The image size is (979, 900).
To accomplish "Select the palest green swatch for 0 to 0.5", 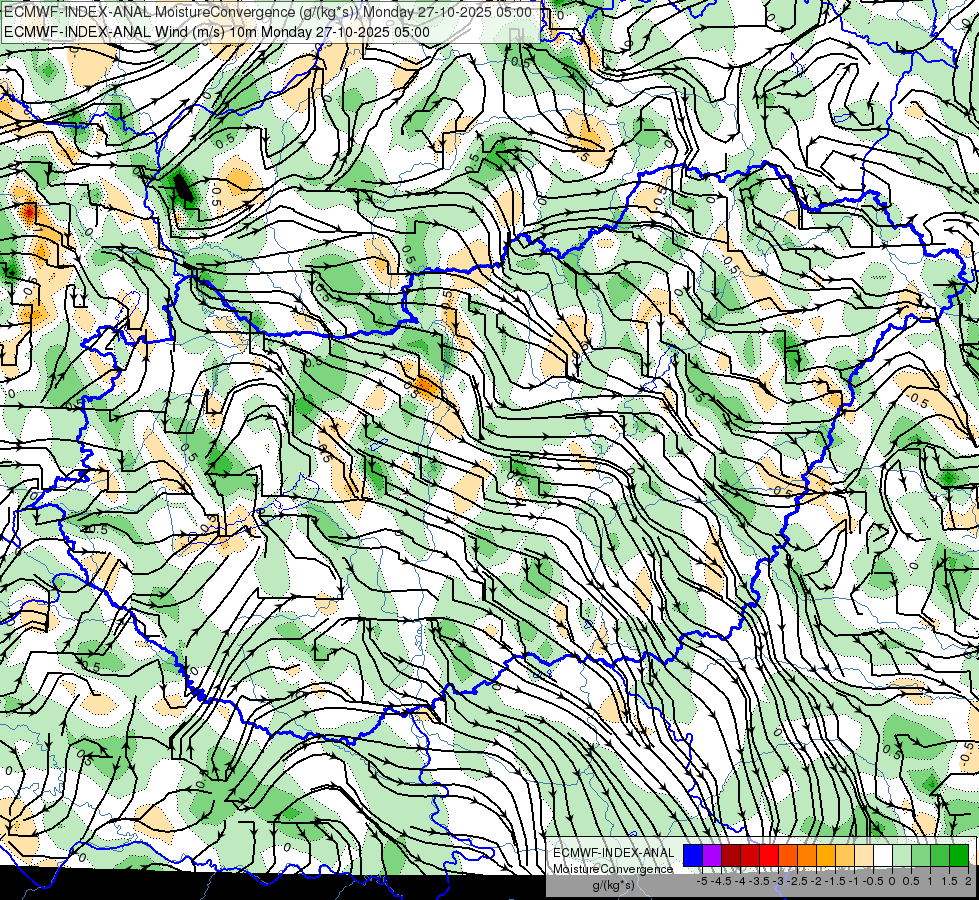I will [902, 855].
